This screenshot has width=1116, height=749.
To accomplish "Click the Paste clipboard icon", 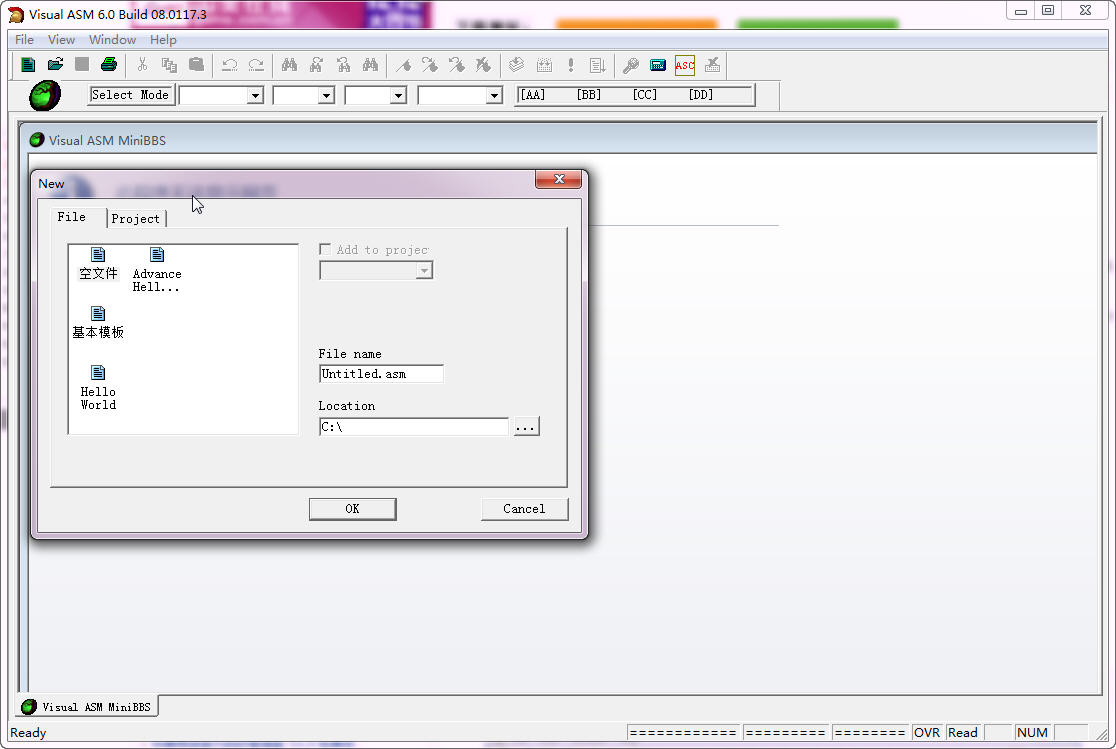I will pos(196,65).
